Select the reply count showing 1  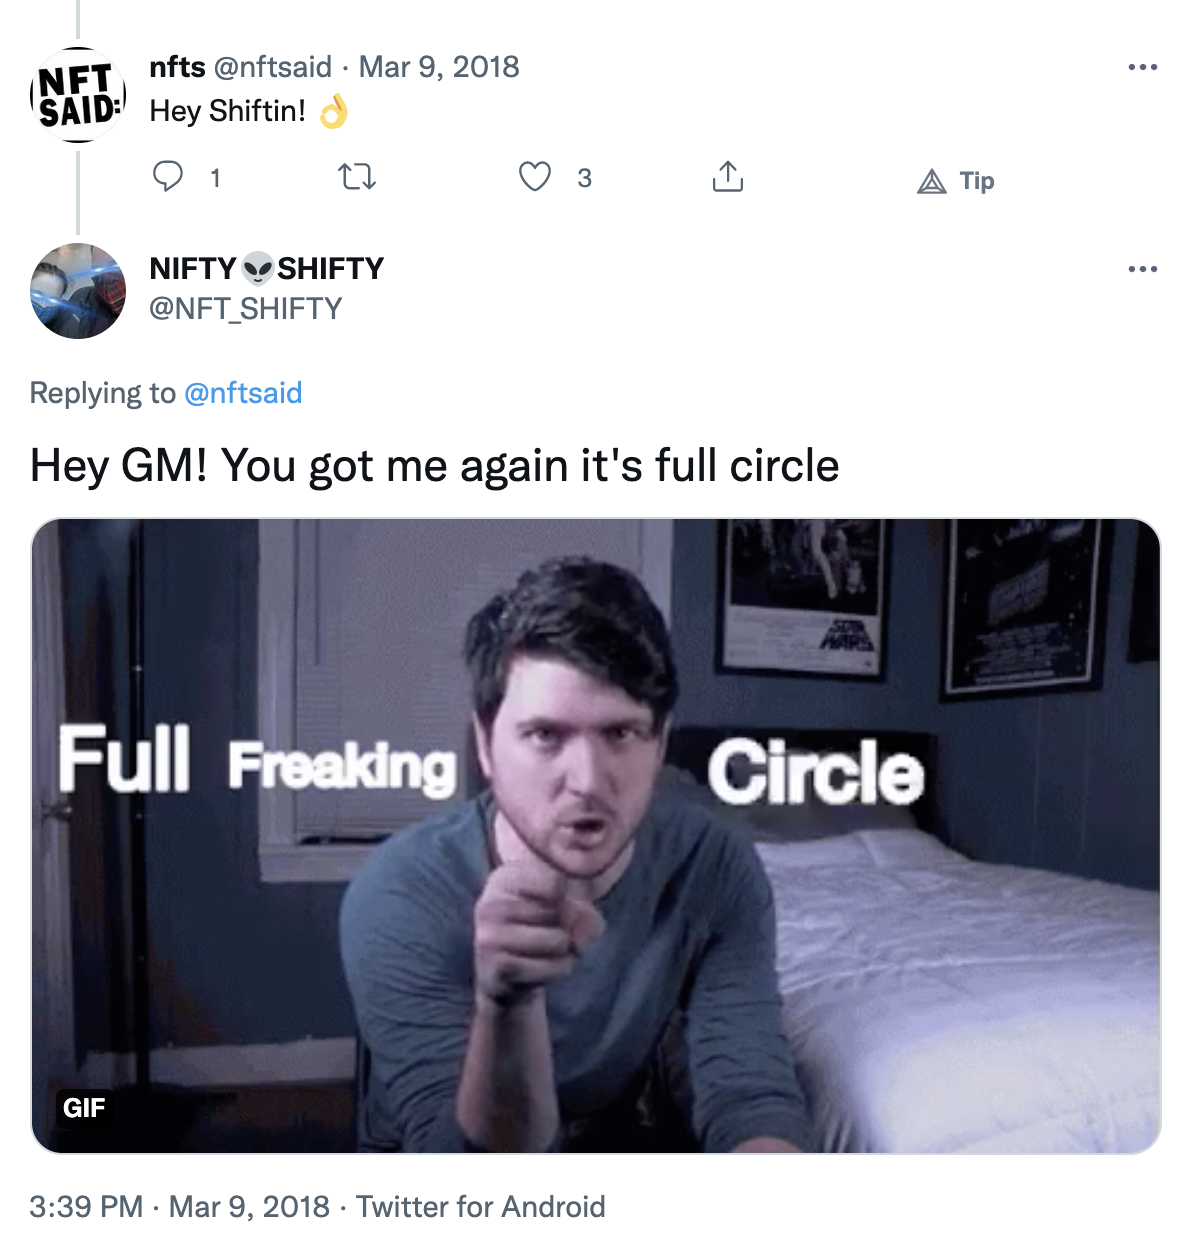[x=214, y=180]
